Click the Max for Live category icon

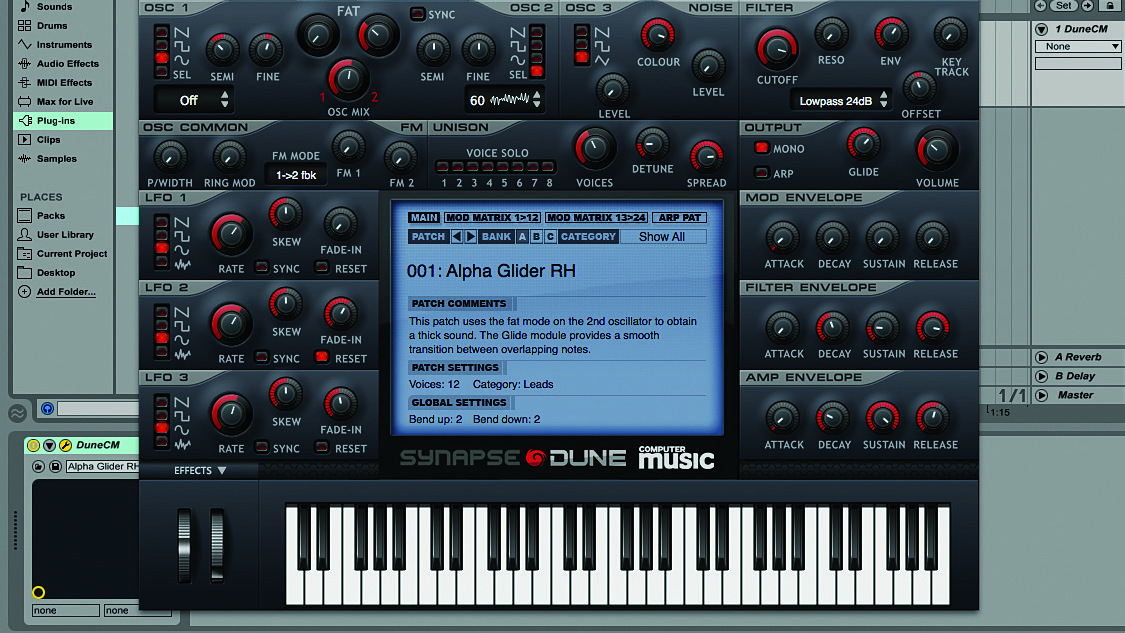coord(24,101)
